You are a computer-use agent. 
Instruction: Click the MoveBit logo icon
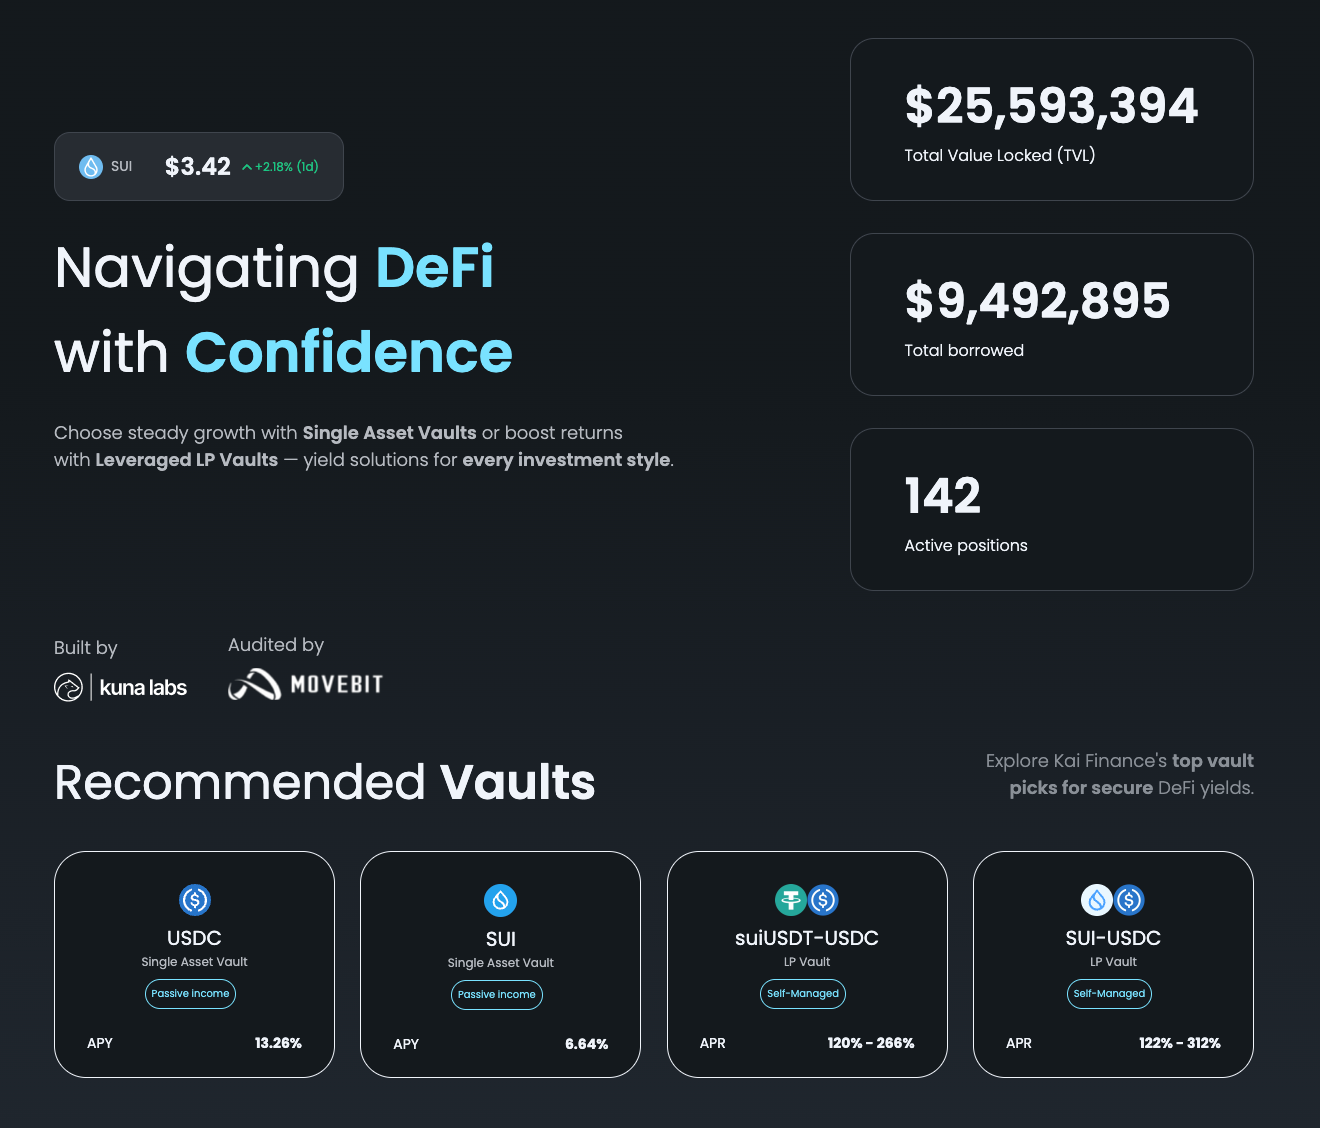click(x=254, y=685)
